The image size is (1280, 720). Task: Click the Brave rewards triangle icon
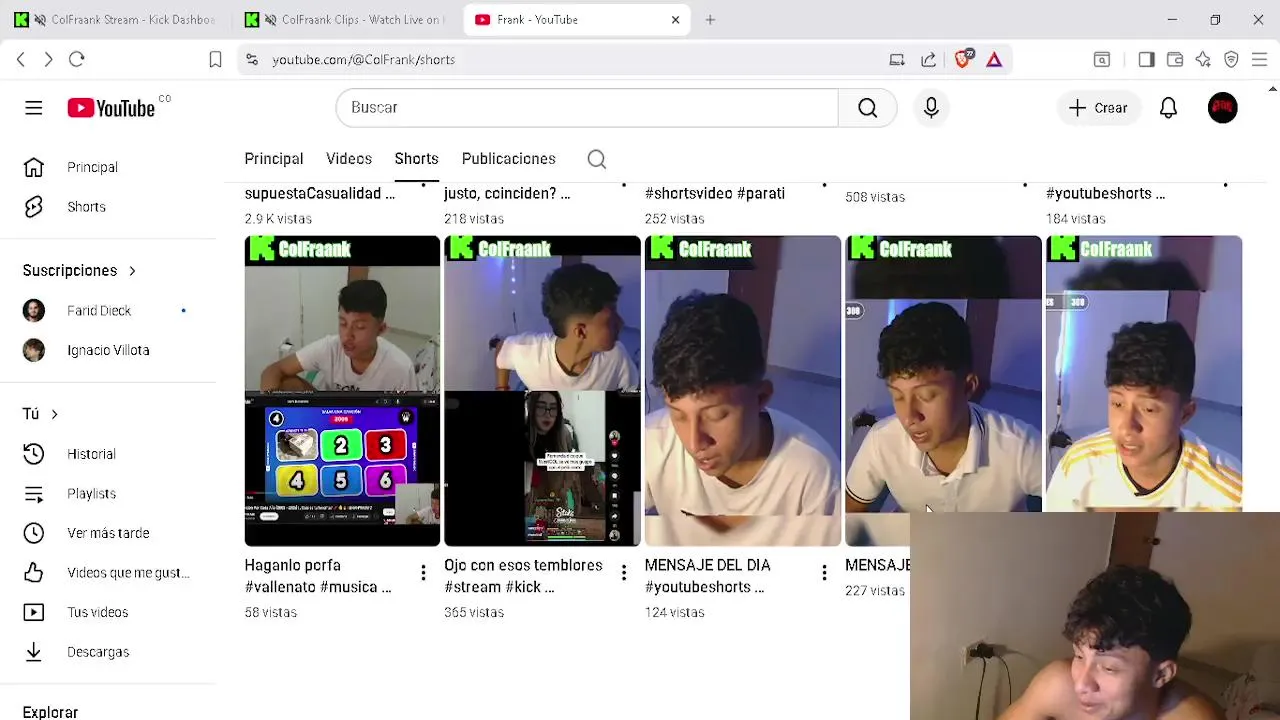click(x=994, y=60)
